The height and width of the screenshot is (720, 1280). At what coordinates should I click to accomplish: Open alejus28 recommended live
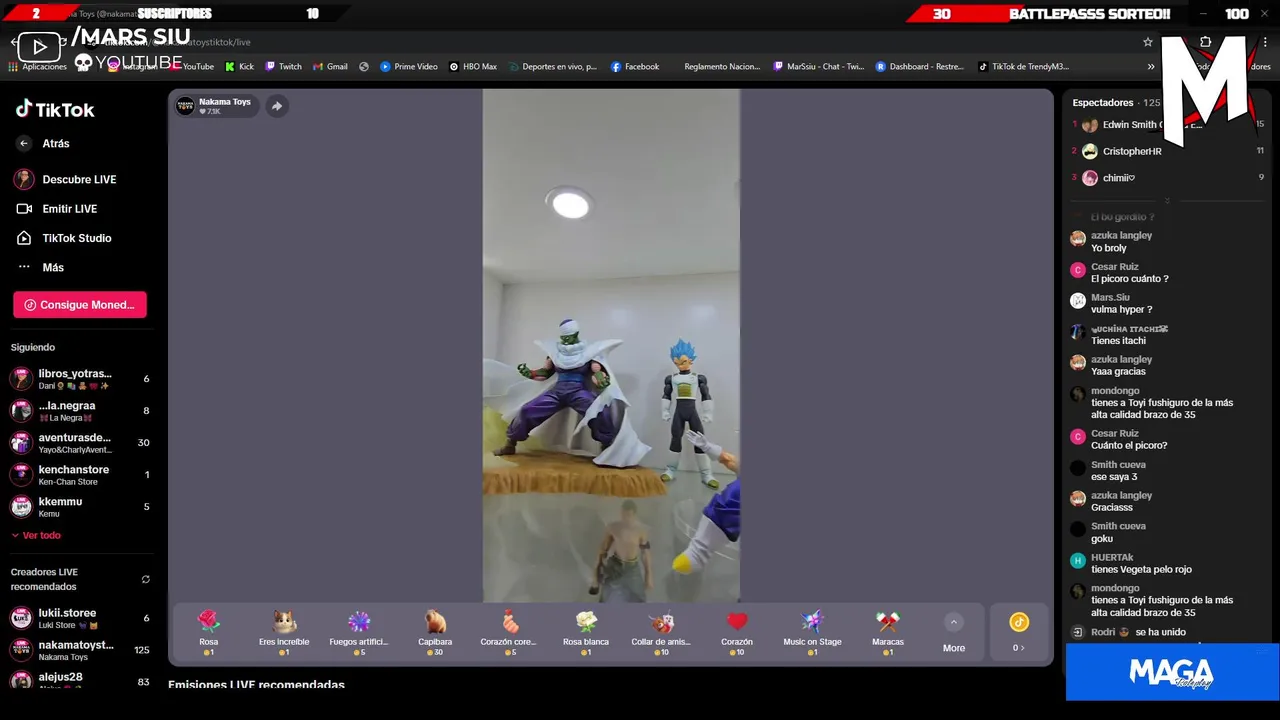80,680
